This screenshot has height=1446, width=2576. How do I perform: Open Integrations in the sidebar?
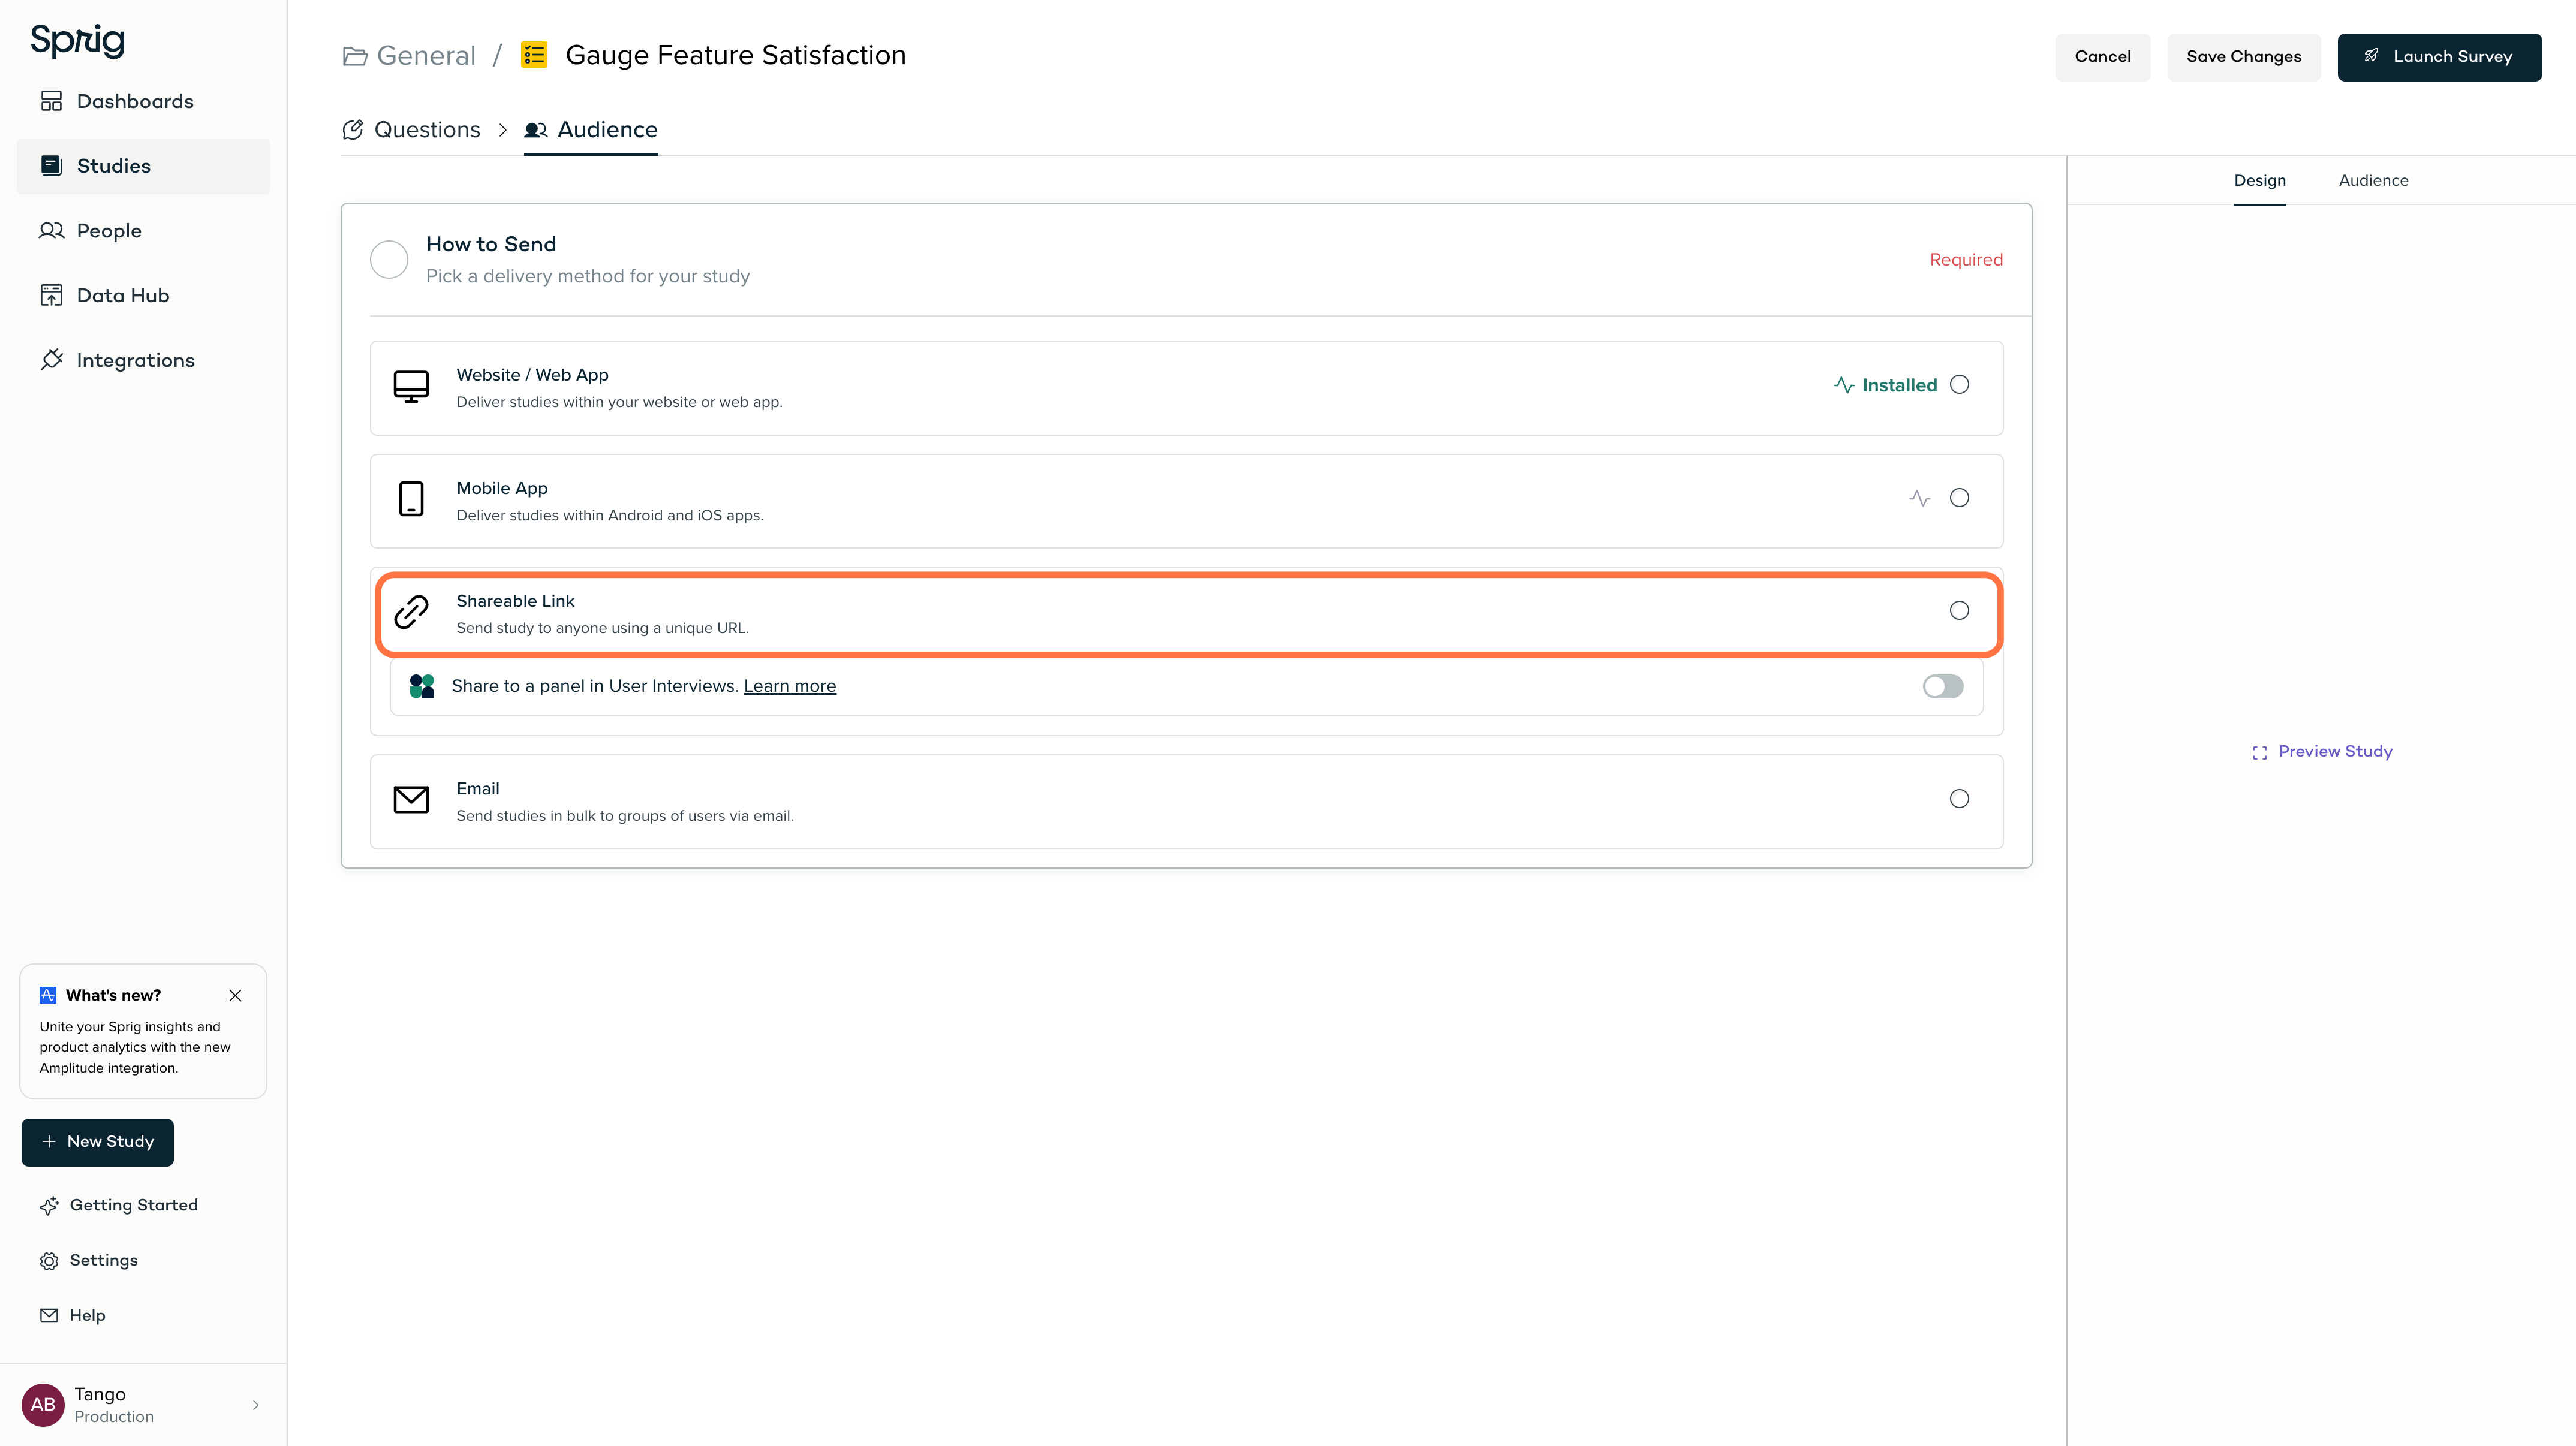pos(143,360)
